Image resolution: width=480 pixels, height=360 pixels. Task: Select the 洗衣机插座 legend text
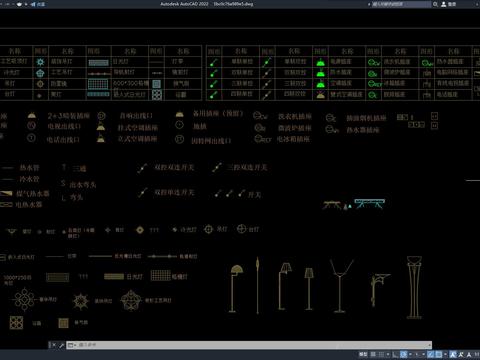[295, 116]
